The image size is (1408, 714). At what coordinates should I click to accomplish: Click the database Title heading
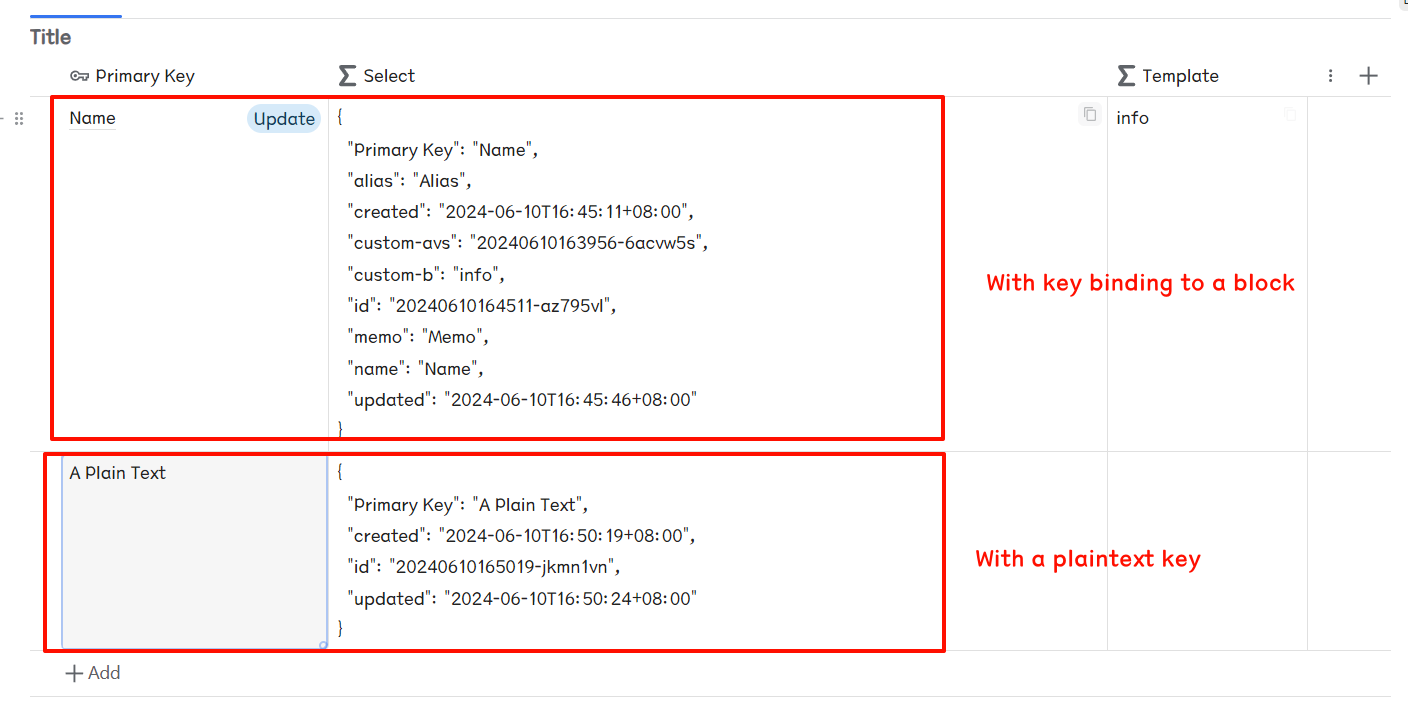coord(50,37)
